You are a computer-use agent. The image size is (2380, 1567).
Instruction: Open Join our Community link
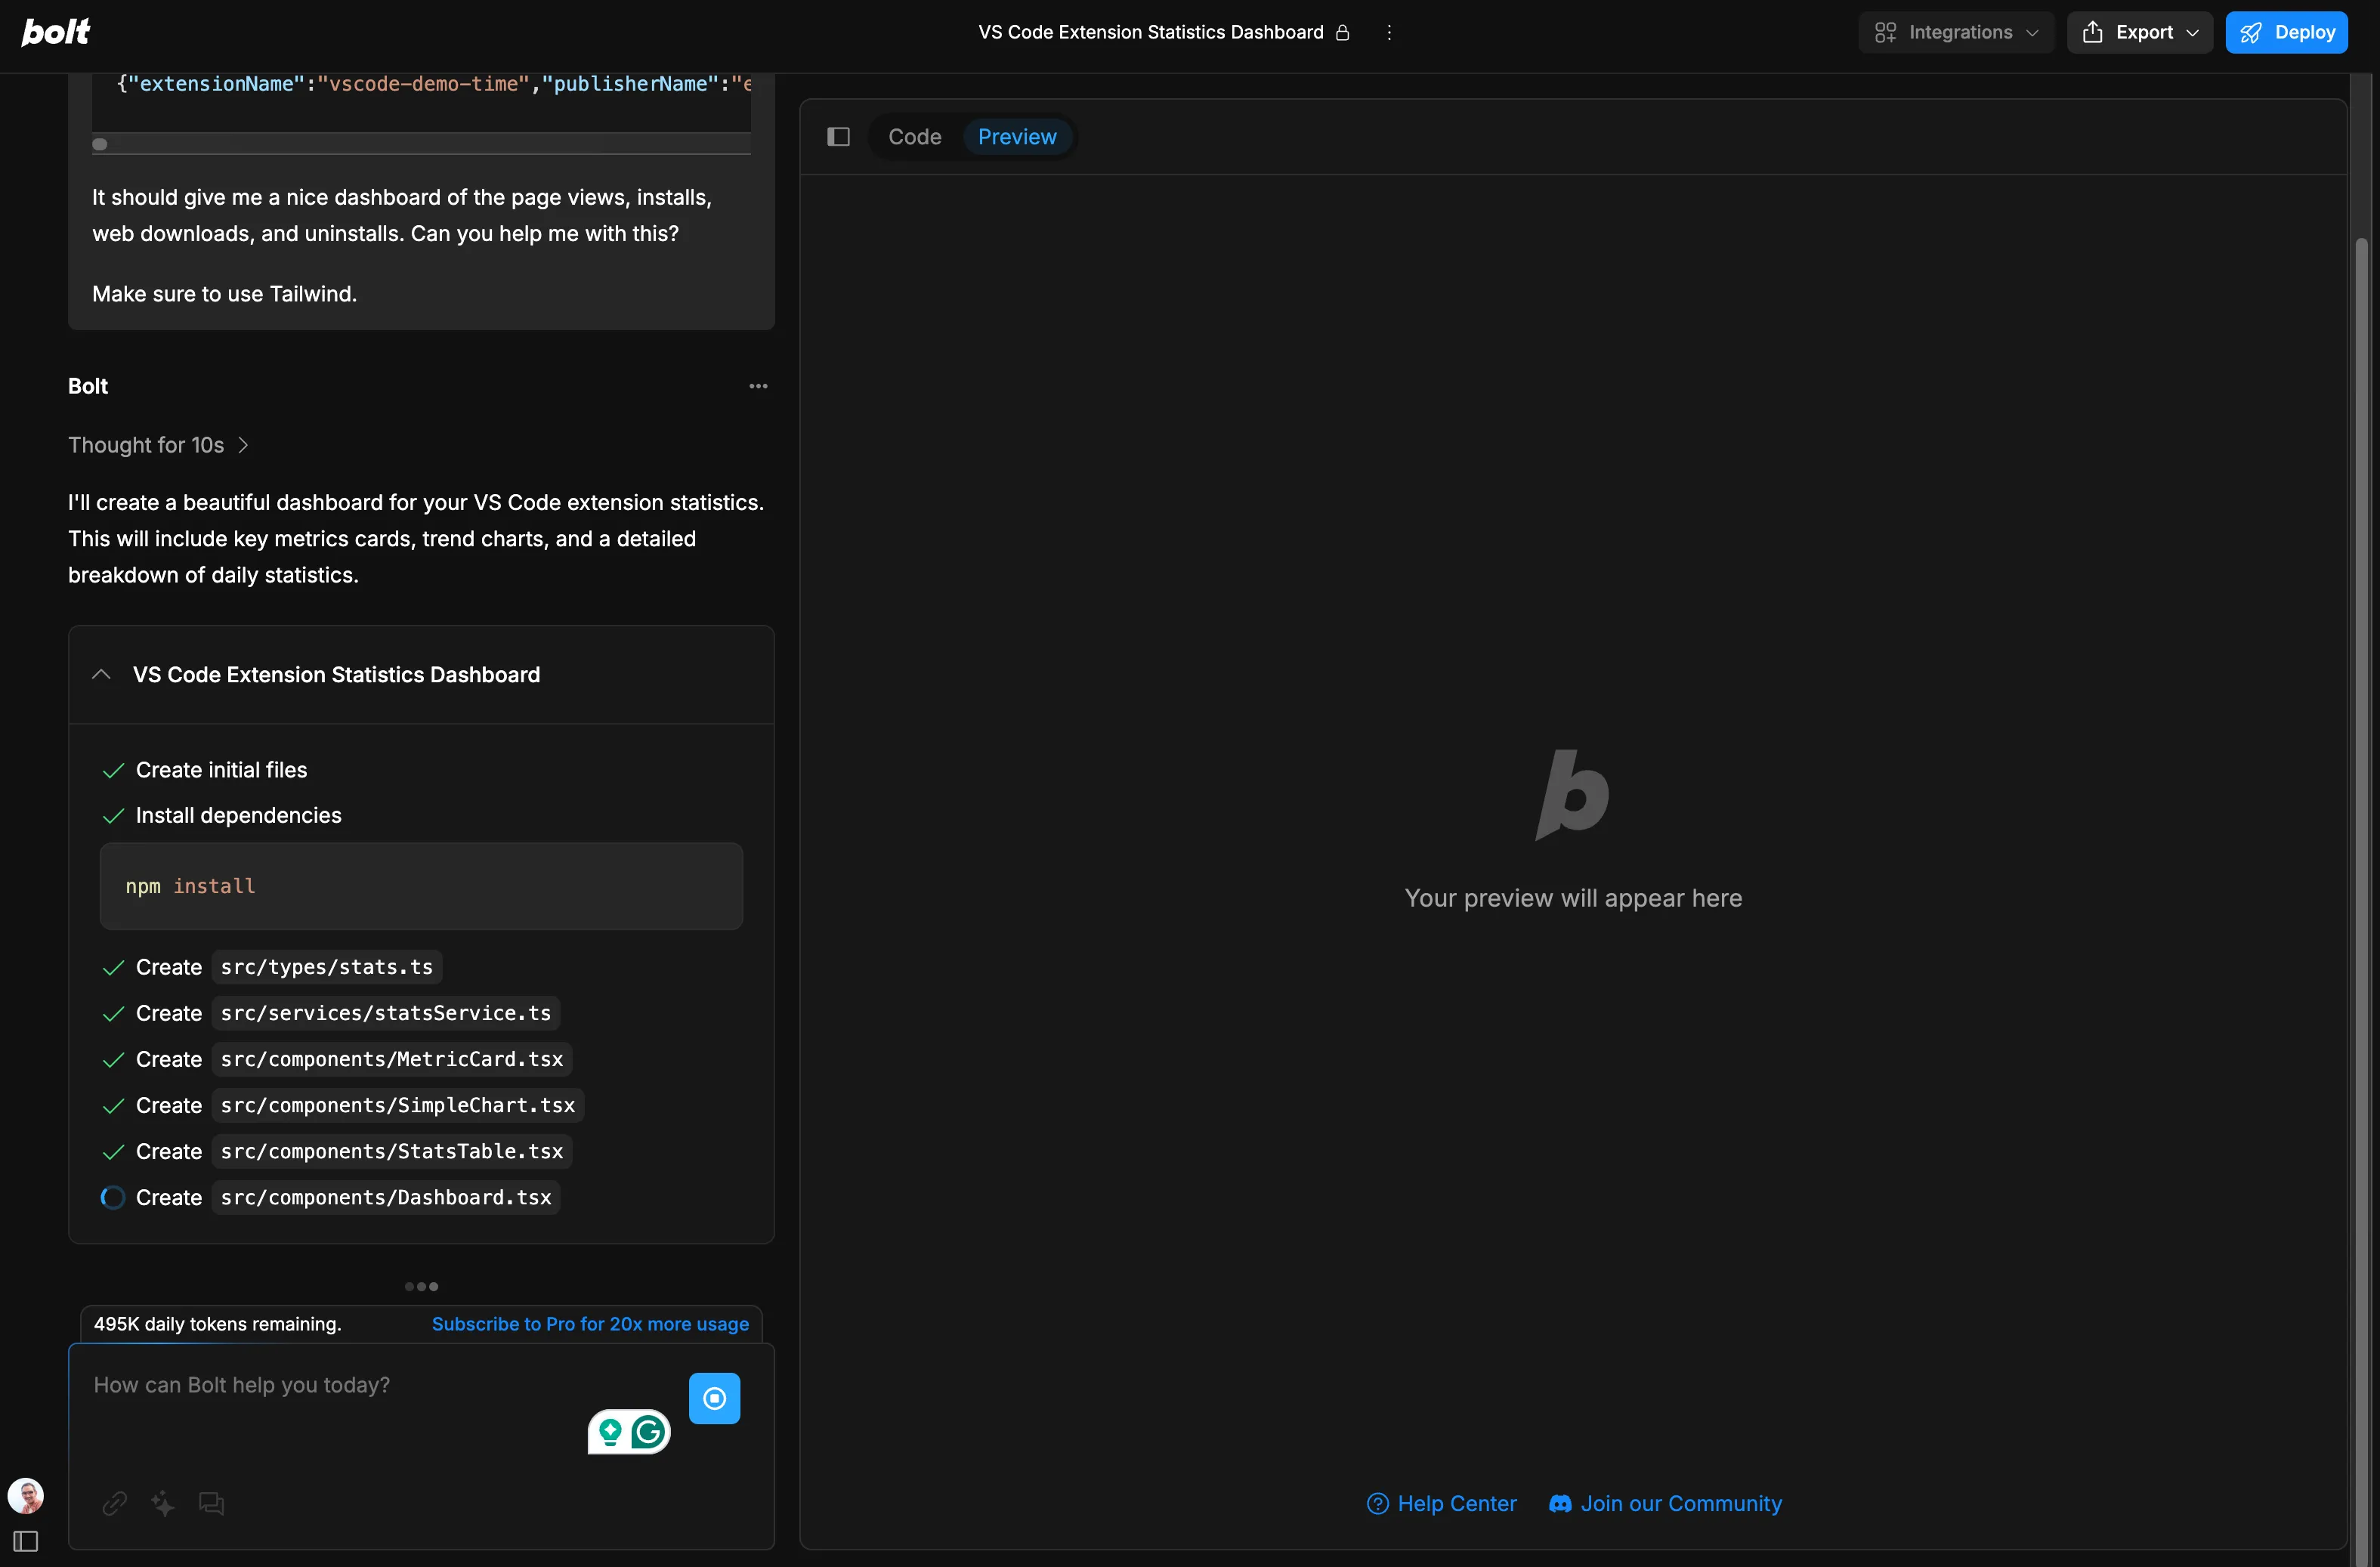pos(1665,1503)
